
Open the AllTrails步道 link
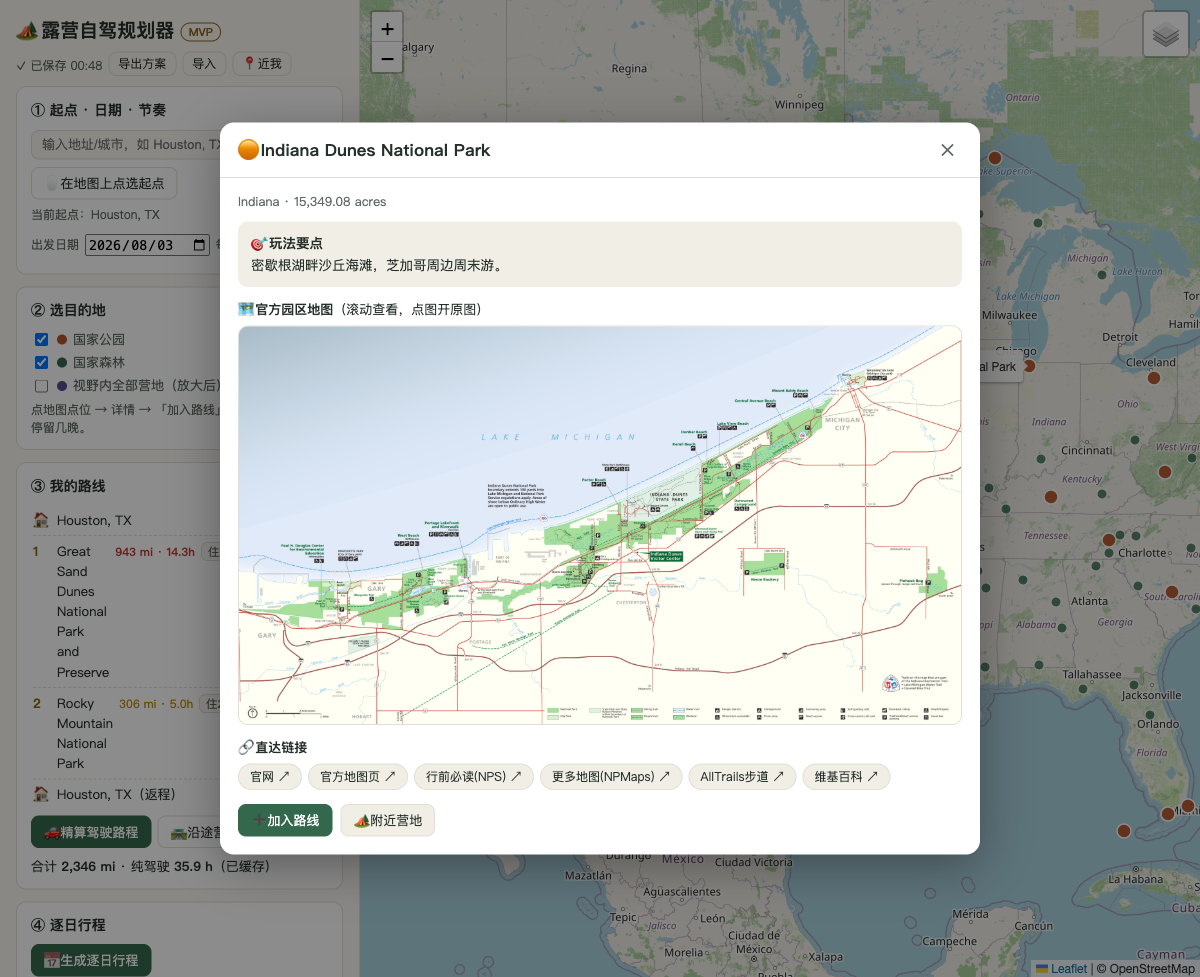point(742,777)
